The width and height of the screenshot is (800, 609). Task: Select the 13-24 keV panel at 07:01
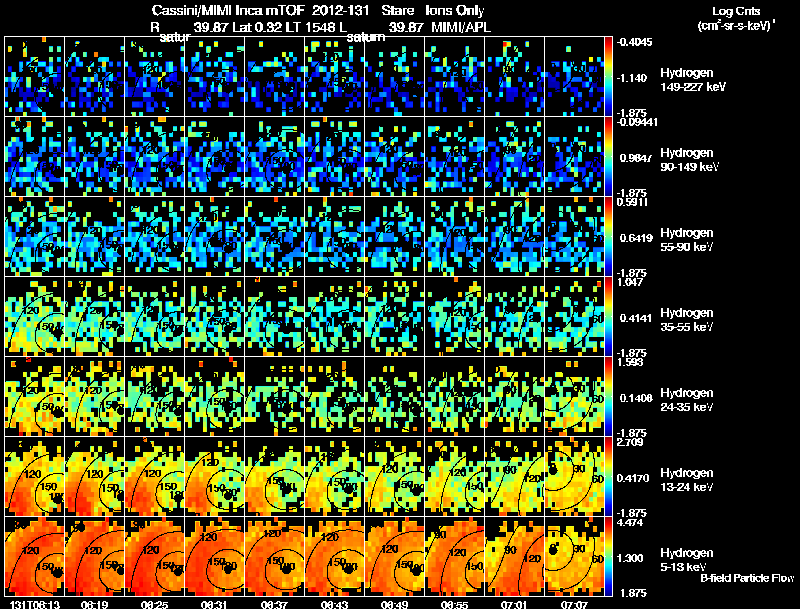[515, 477]
